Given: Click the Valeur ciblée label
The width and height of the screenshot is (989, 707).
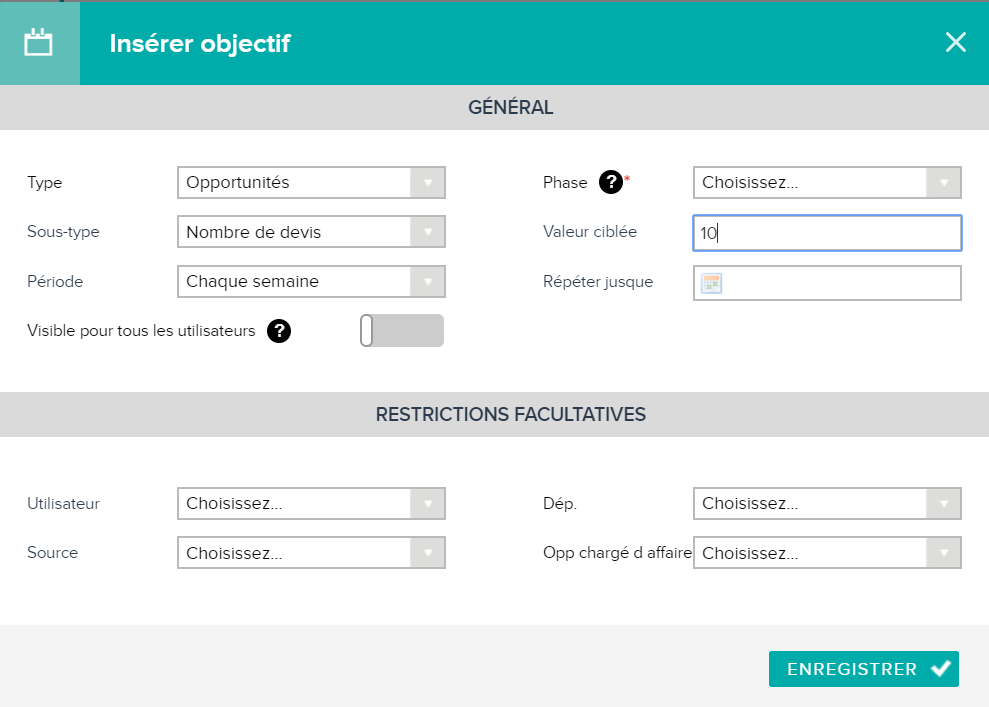Looking at the screenshot, I should tap(590, 231).
